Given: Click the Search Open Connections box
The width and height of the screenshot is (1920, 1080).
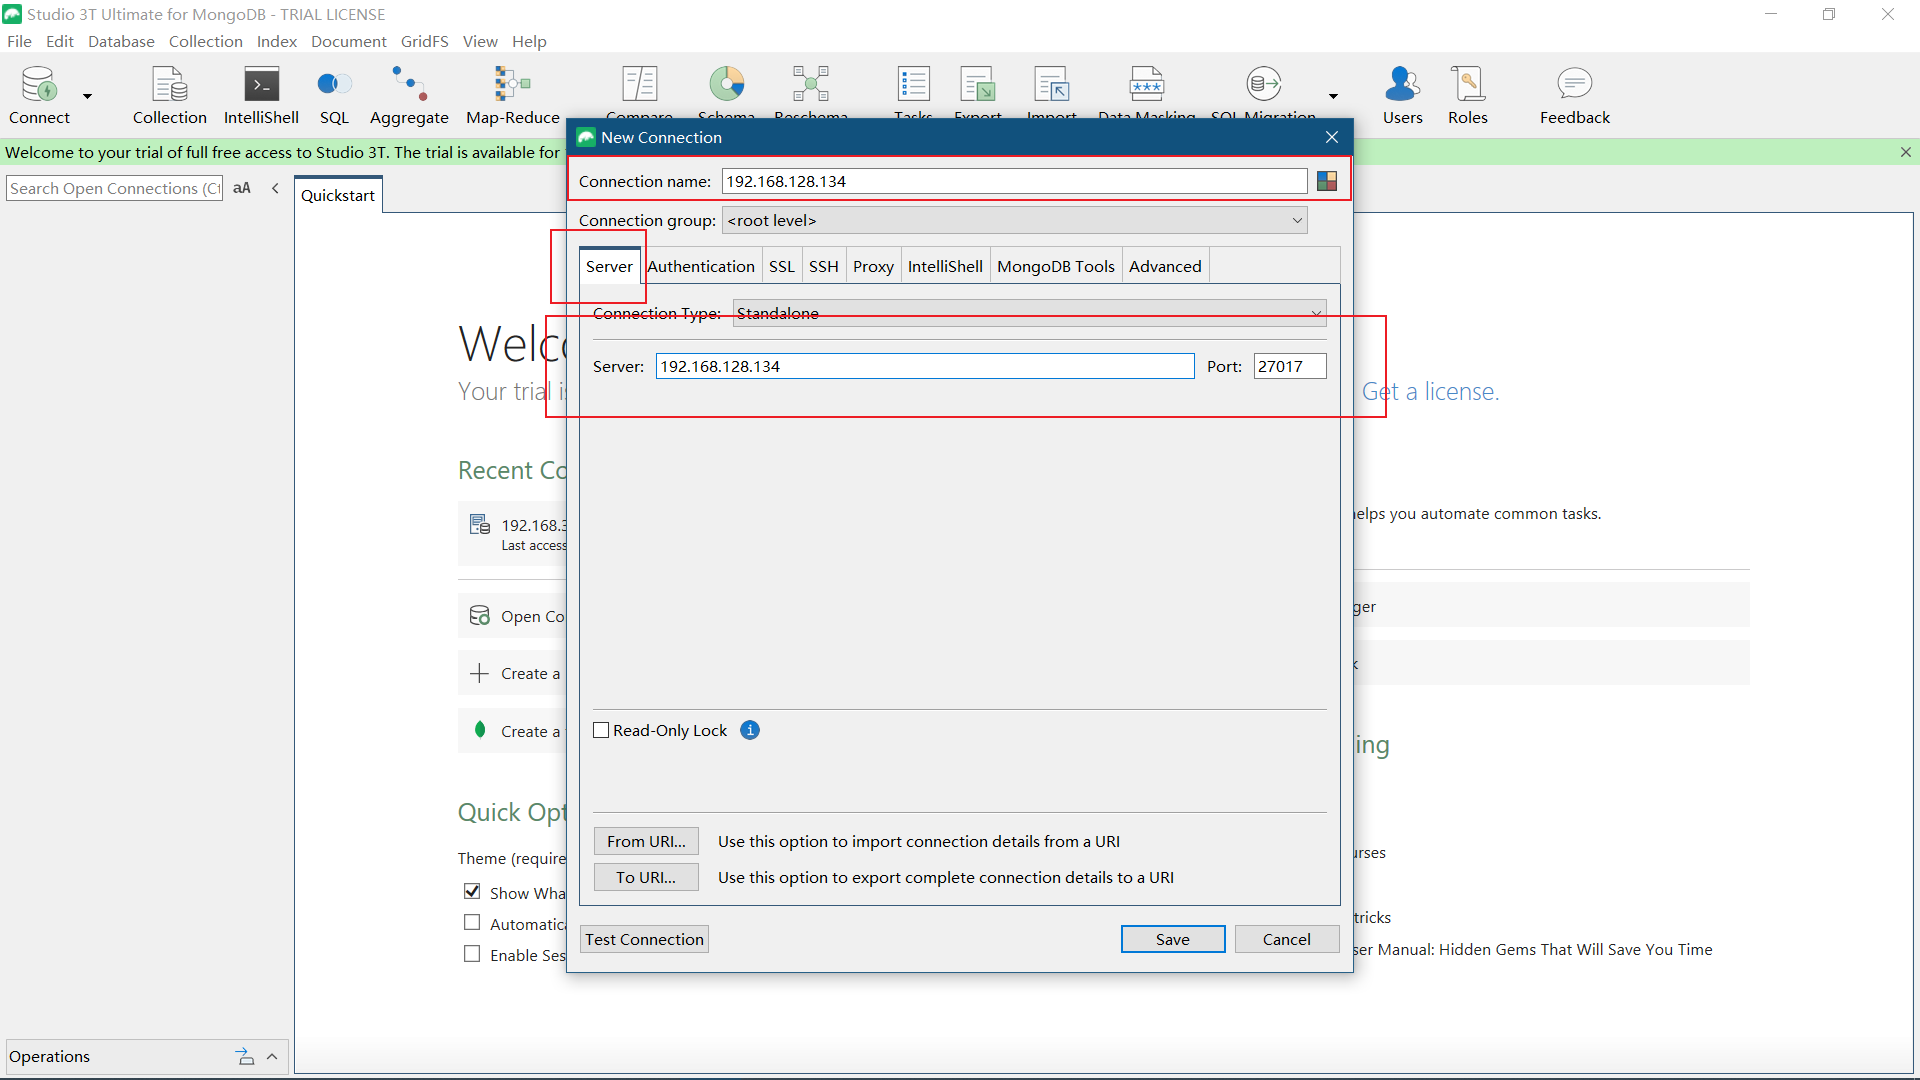Looking at the screenshot, I should [114, 188].
